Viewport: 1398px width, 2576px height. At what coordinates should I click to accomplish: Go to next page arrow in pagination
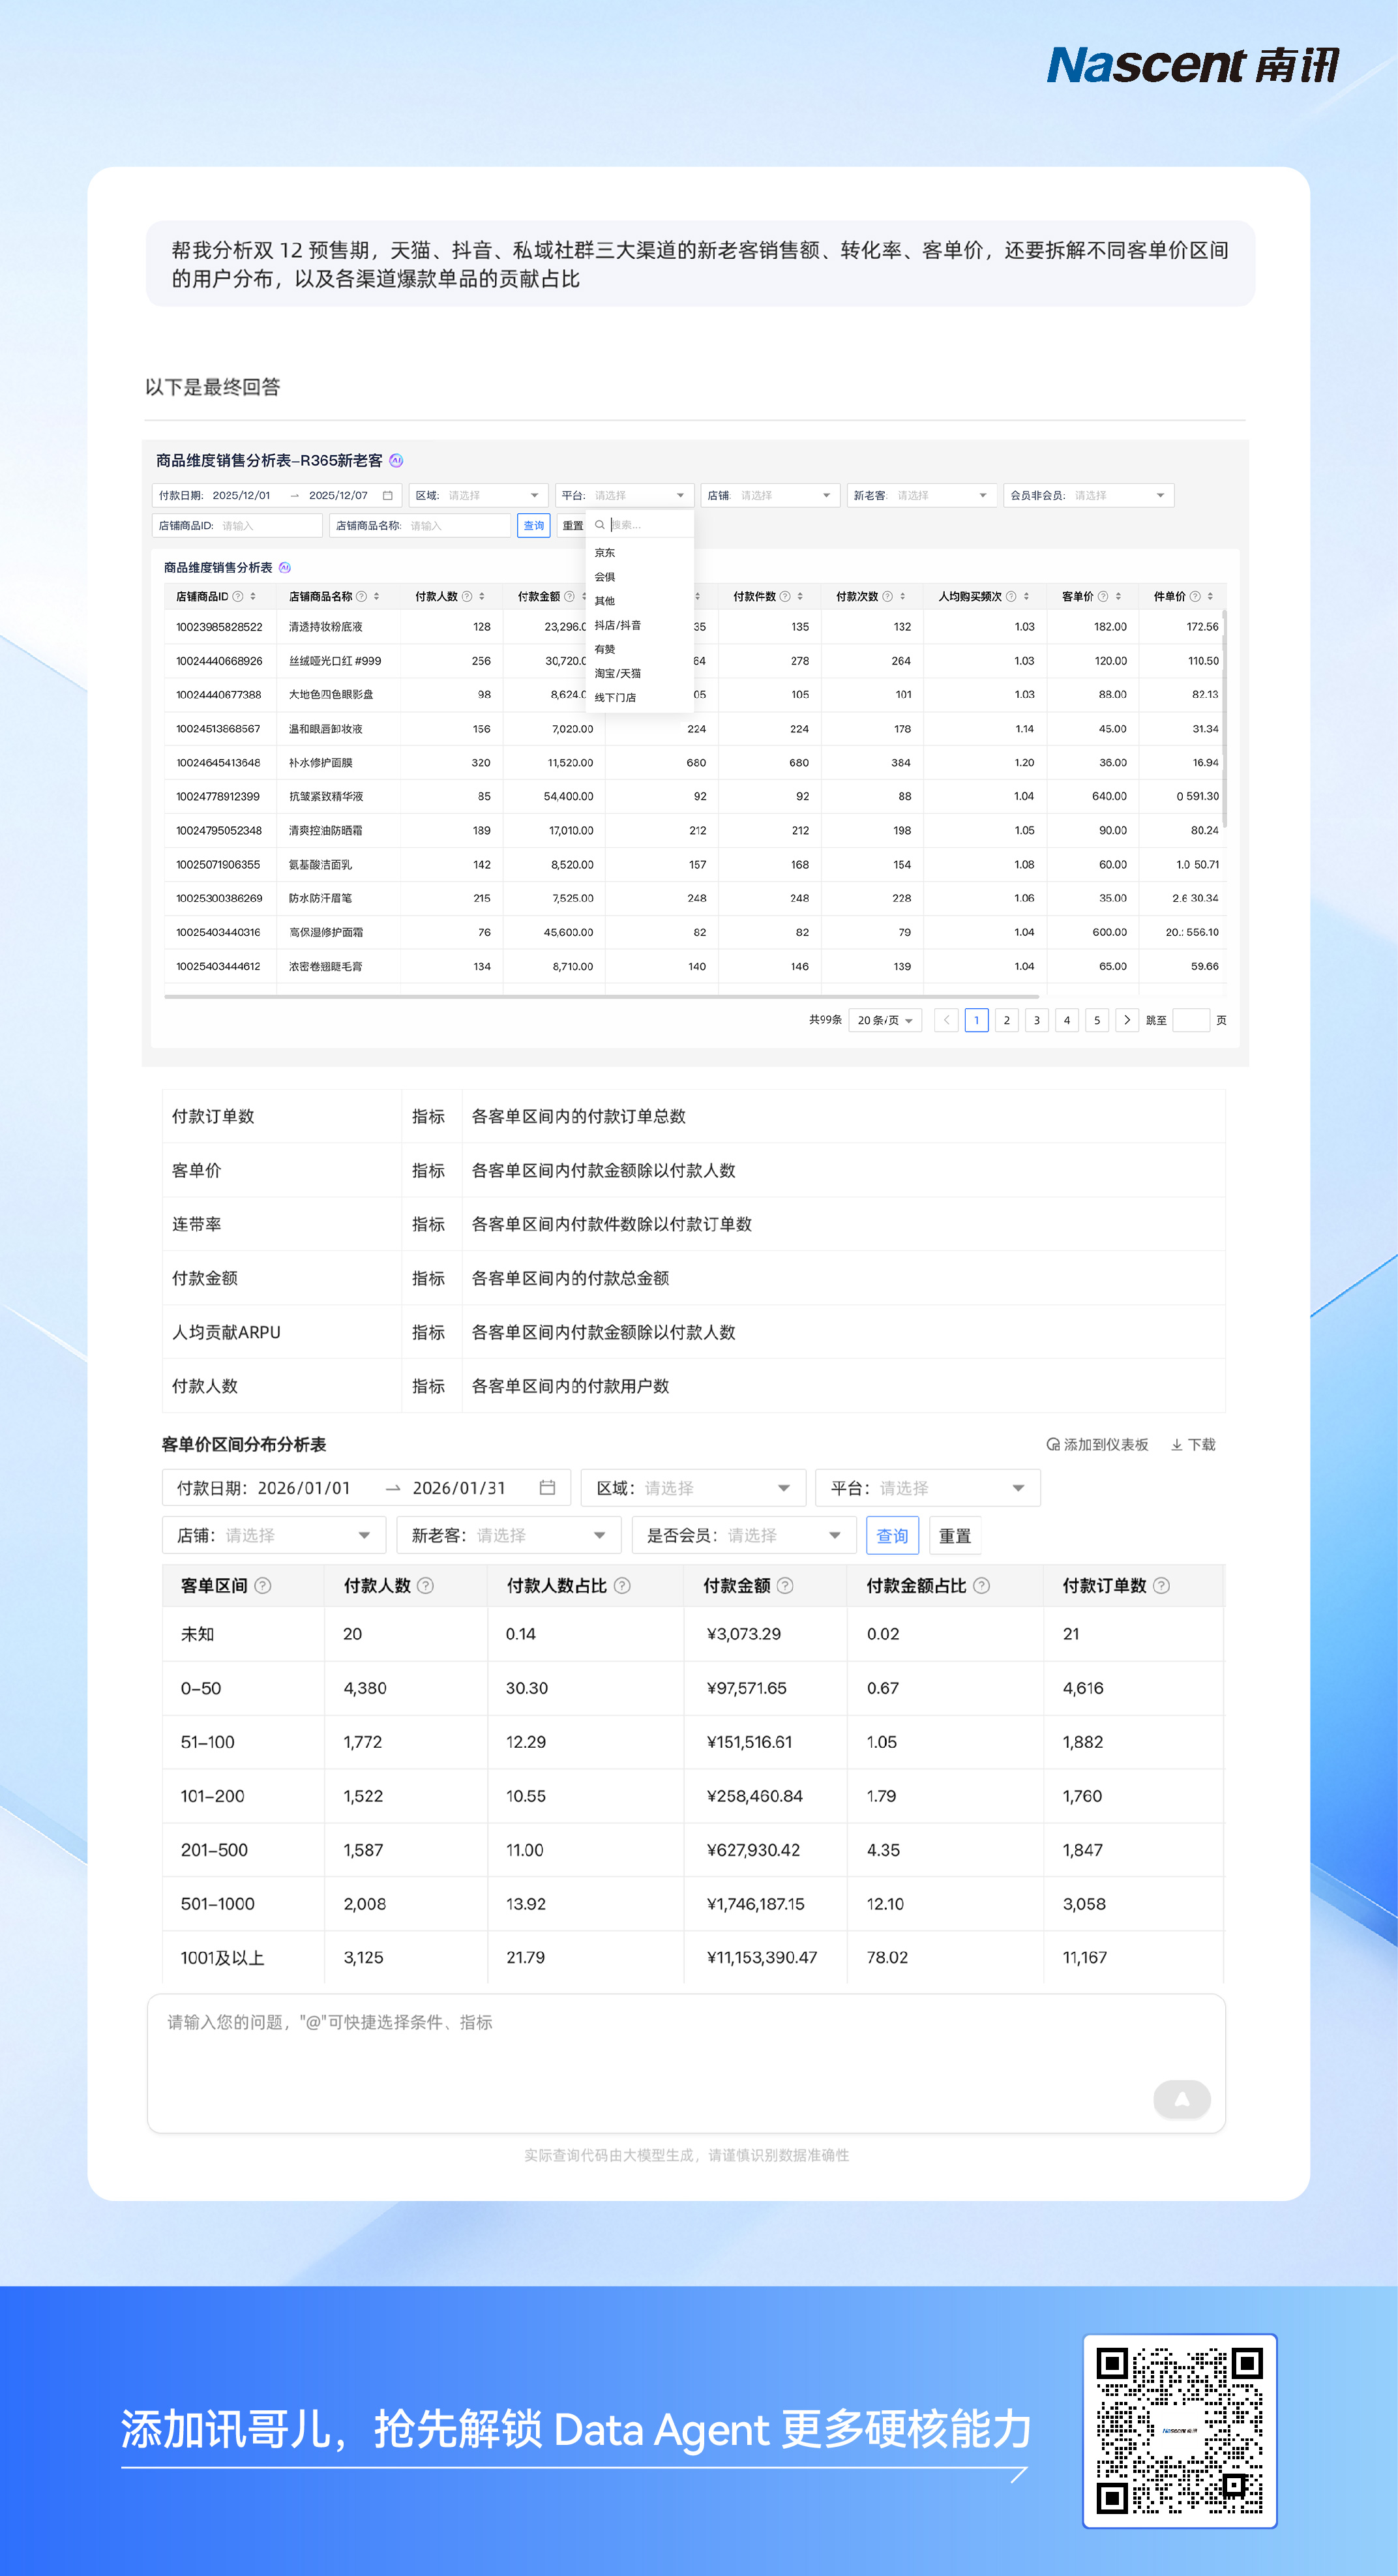tap(1127, 1020)
